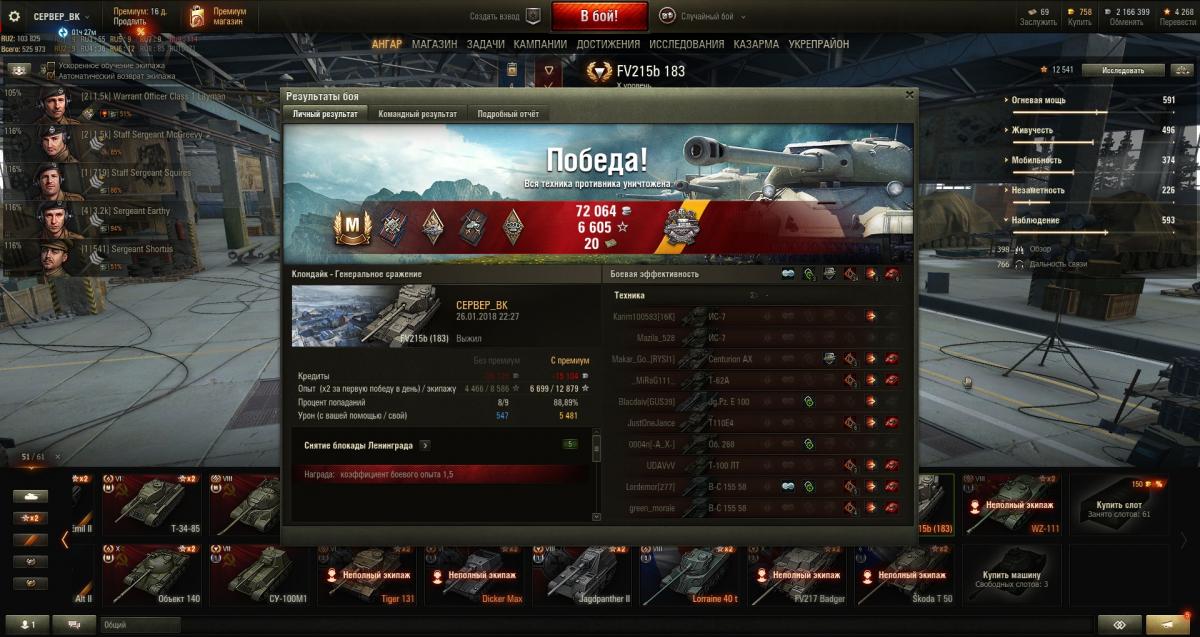Open the МАГАЗИН menu section
Image resolution: width=1200 pixels, height=637 pixels.
(434, 44)
